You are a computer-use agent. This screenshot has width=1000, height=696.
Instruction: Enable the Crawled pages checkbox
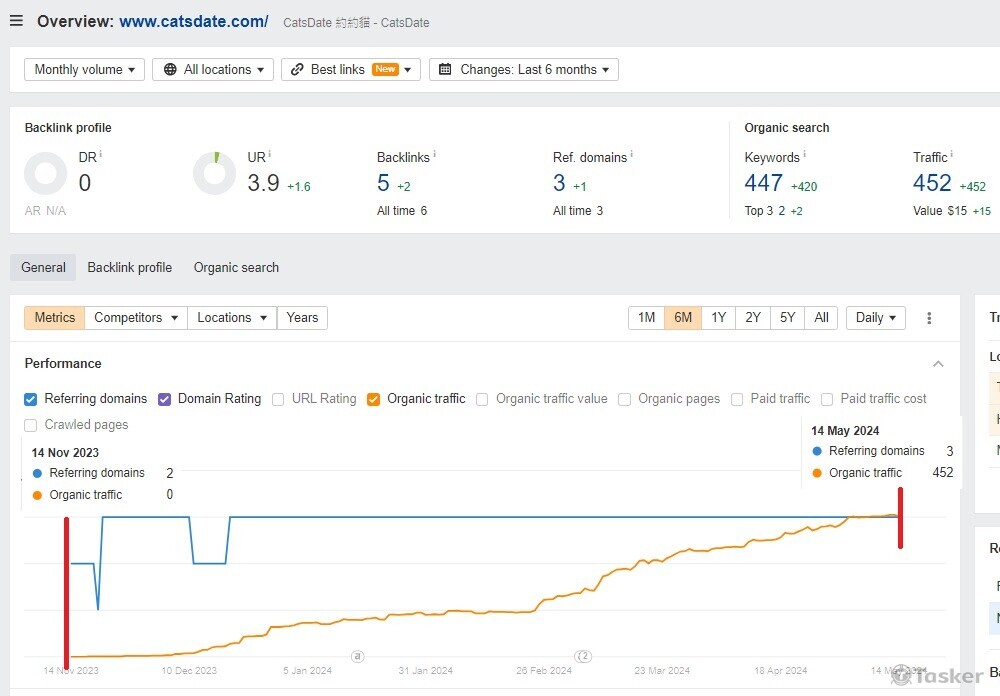[31, 425]
